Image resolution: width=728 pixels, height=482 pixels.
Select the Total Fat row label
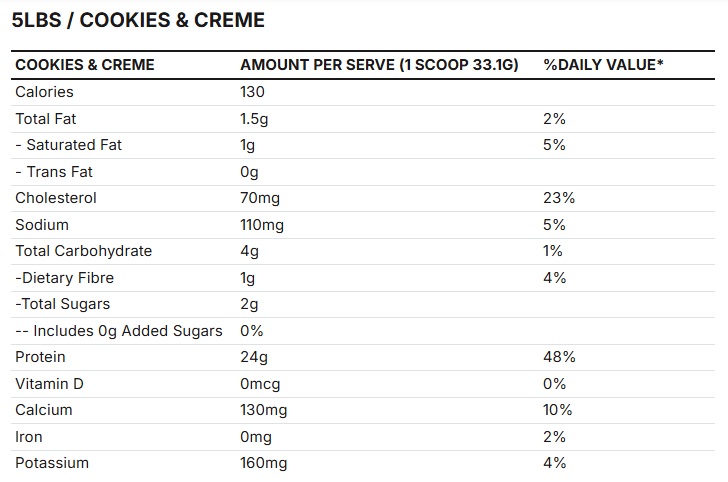(x=46, y=119)
